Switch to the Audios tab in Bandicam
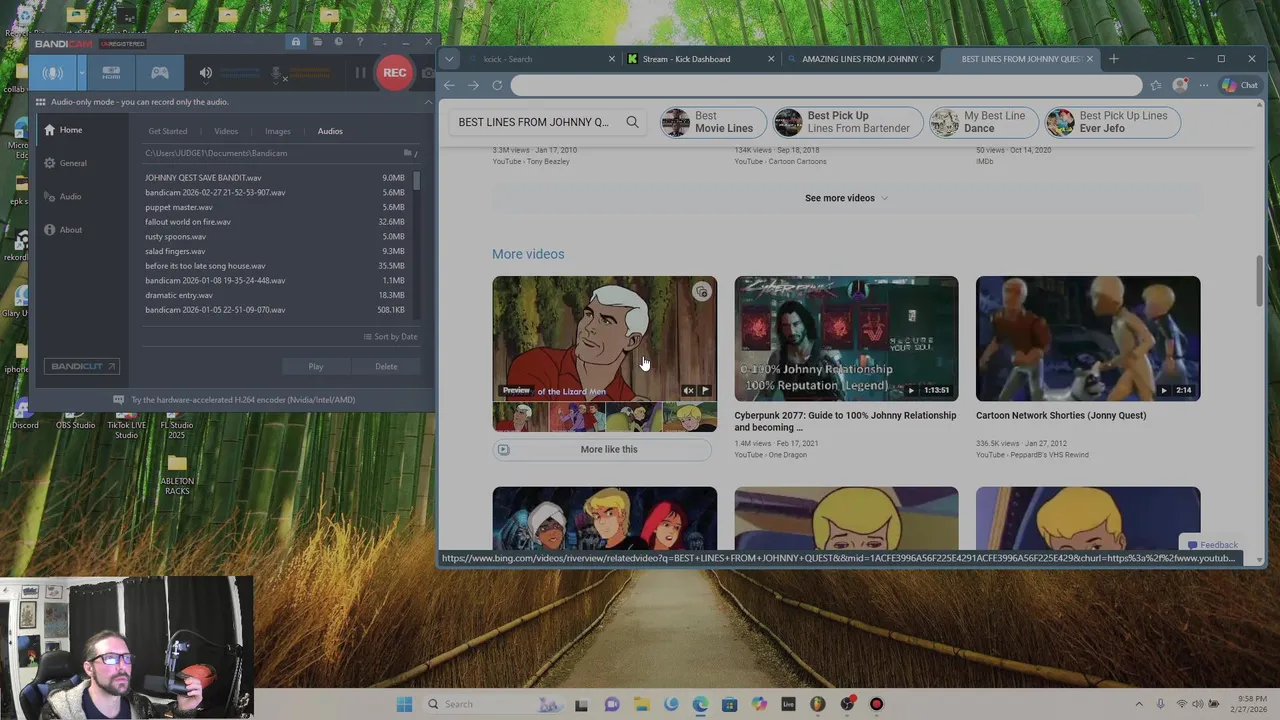Image resolution: width=1280 pixels, height=720 pixels. (x=330, y=131)
